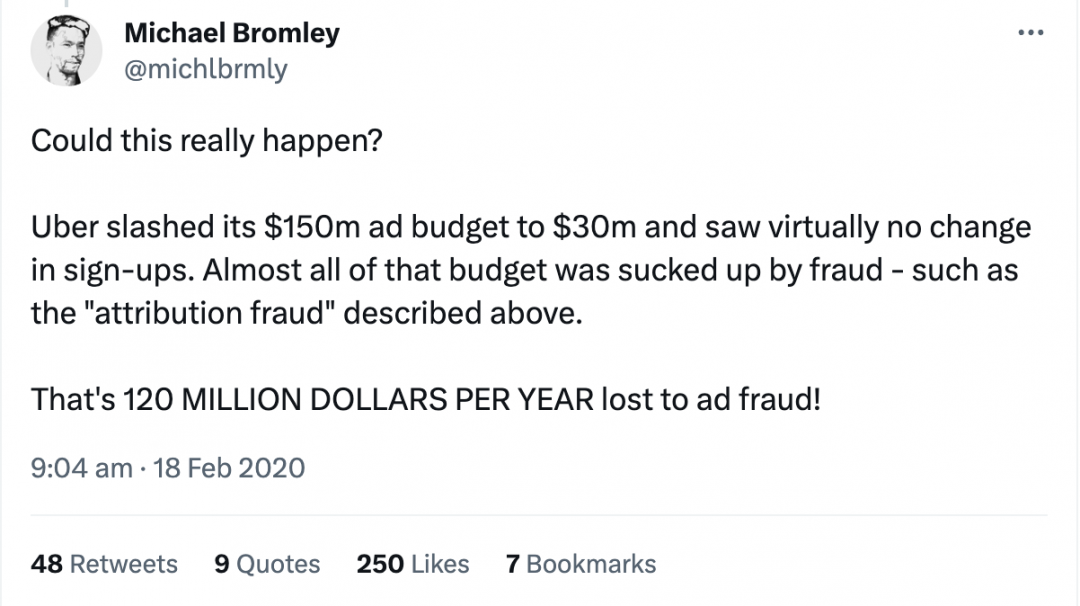1080x606 pixels.
Task: Click the 18 Feb 2020 date
Action: 229,468
